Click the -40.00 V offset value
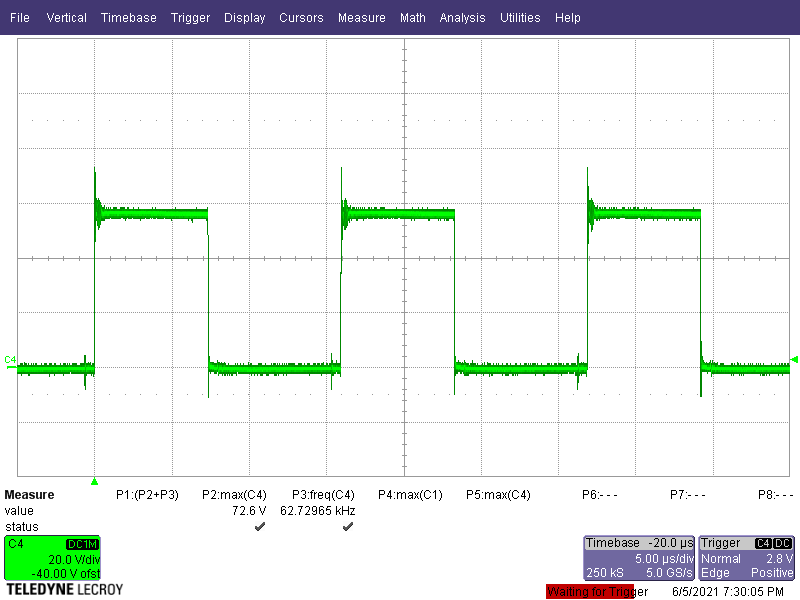The image size is (800, 600). [65, 573]
